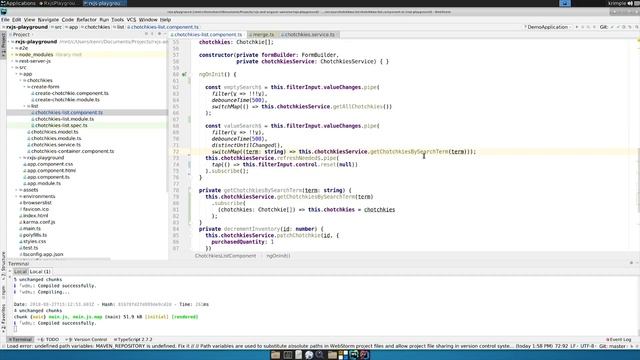
Task: Open the 9: Version Control tool window
Action: pyautogui.click(x=87, y=340)
